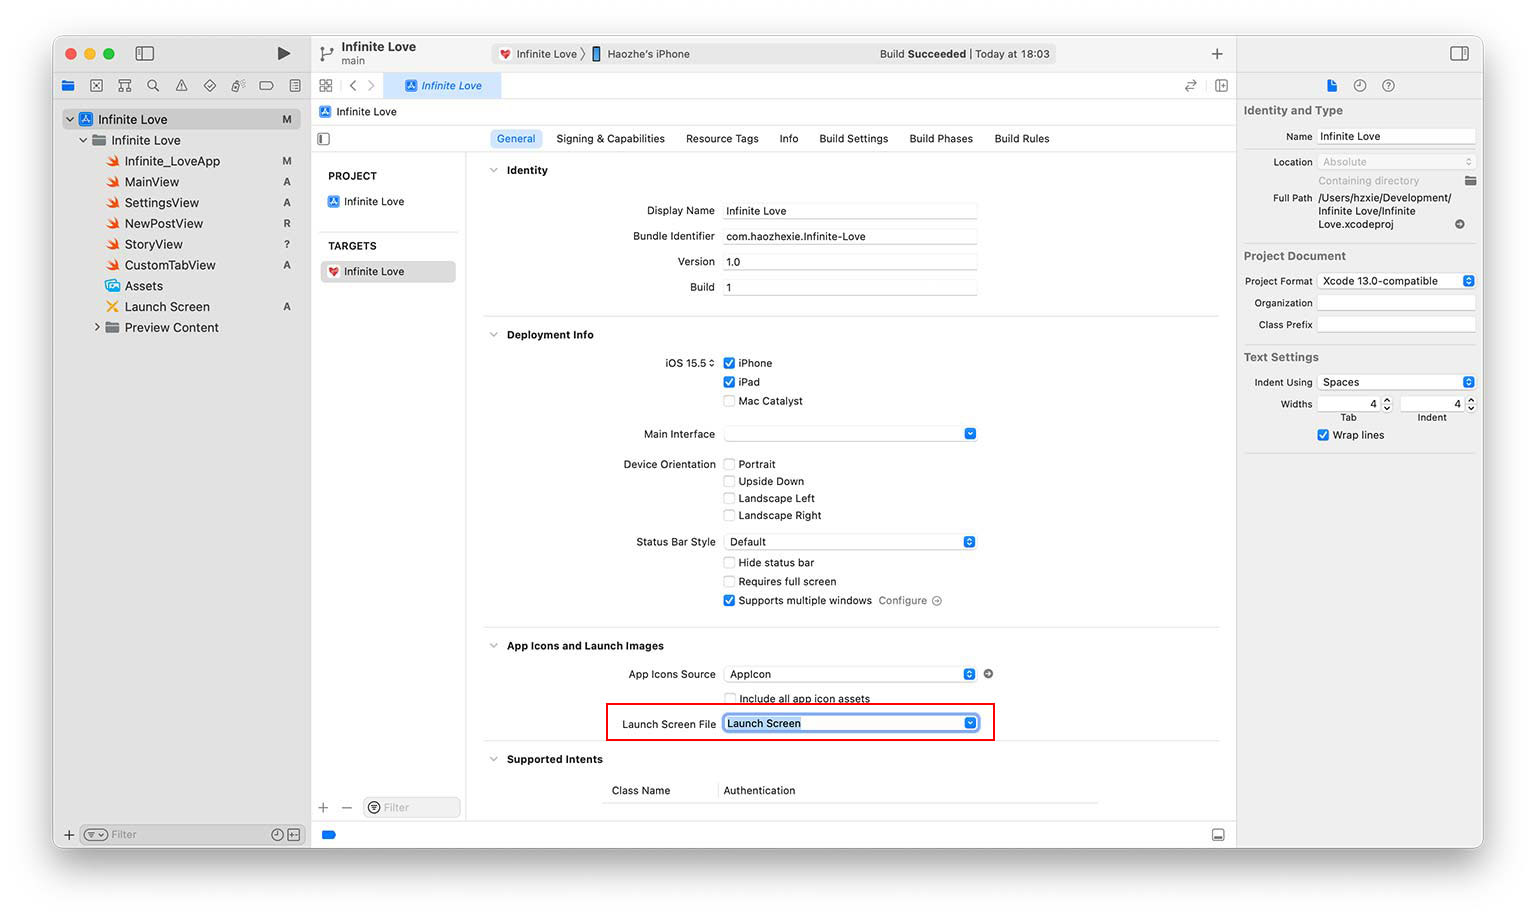Check Hide status bar

point(729,563)
